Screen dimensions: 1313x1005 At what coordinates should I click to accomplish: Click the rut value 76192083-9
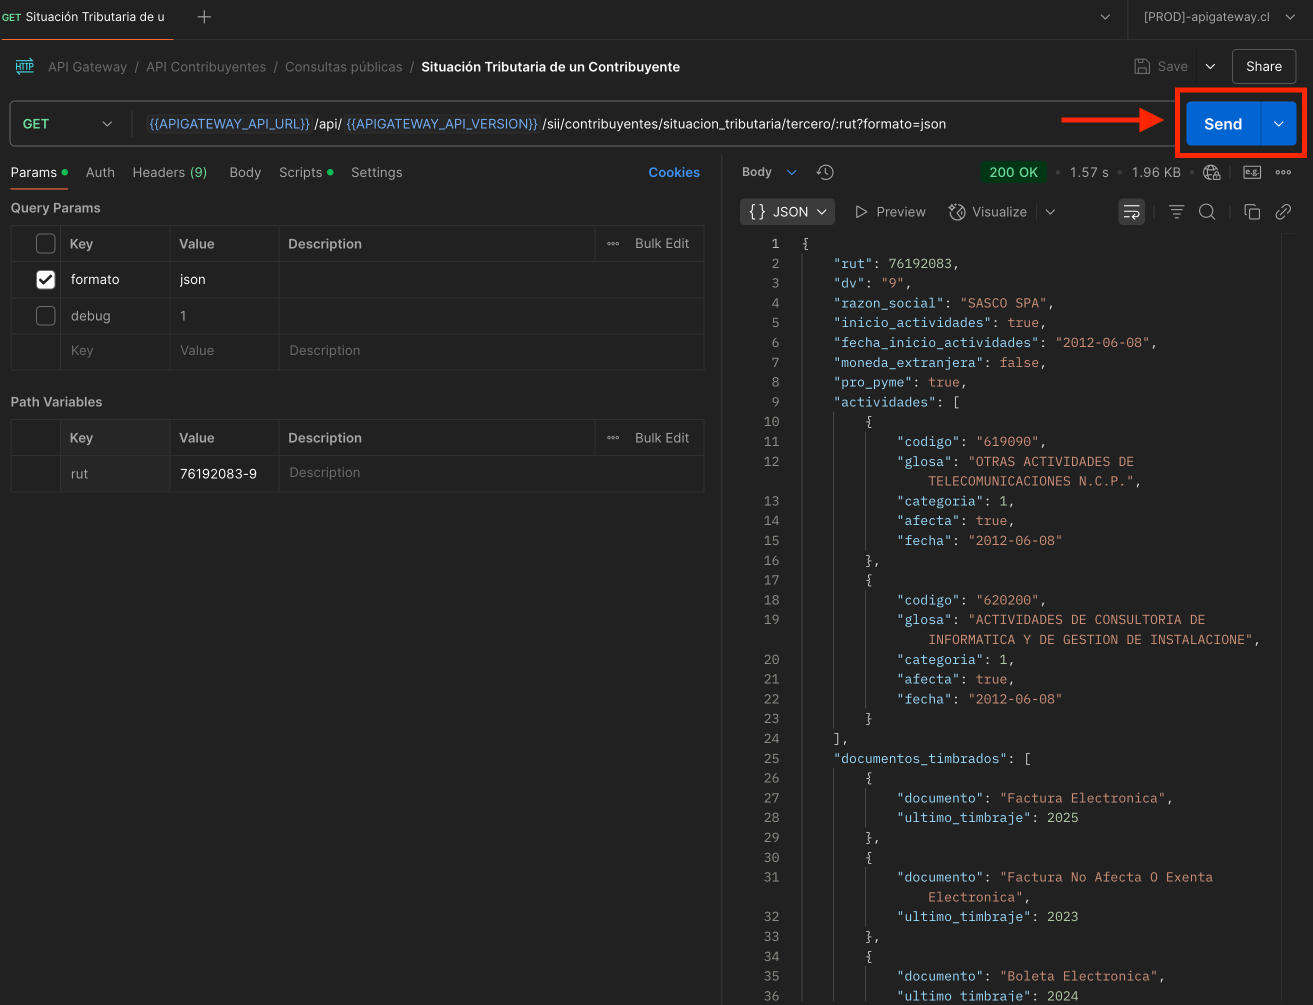(x=218, y=473)
